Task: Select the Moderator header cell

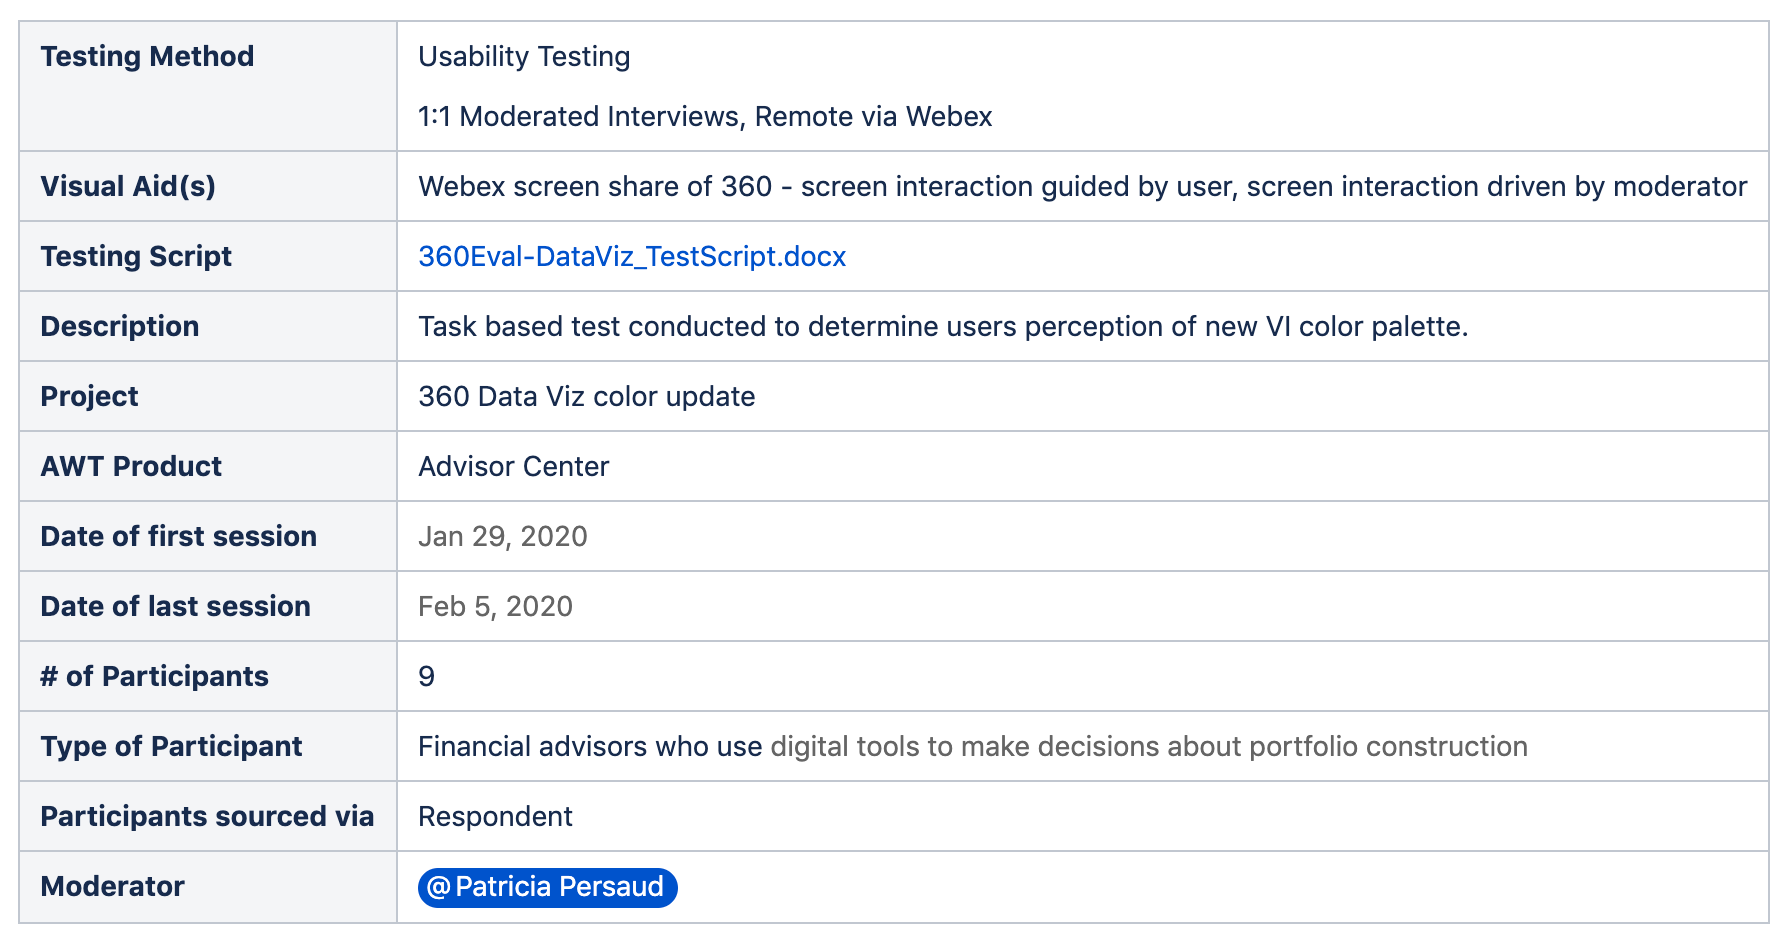Action: pyautogui.click(x=208, y=887)
